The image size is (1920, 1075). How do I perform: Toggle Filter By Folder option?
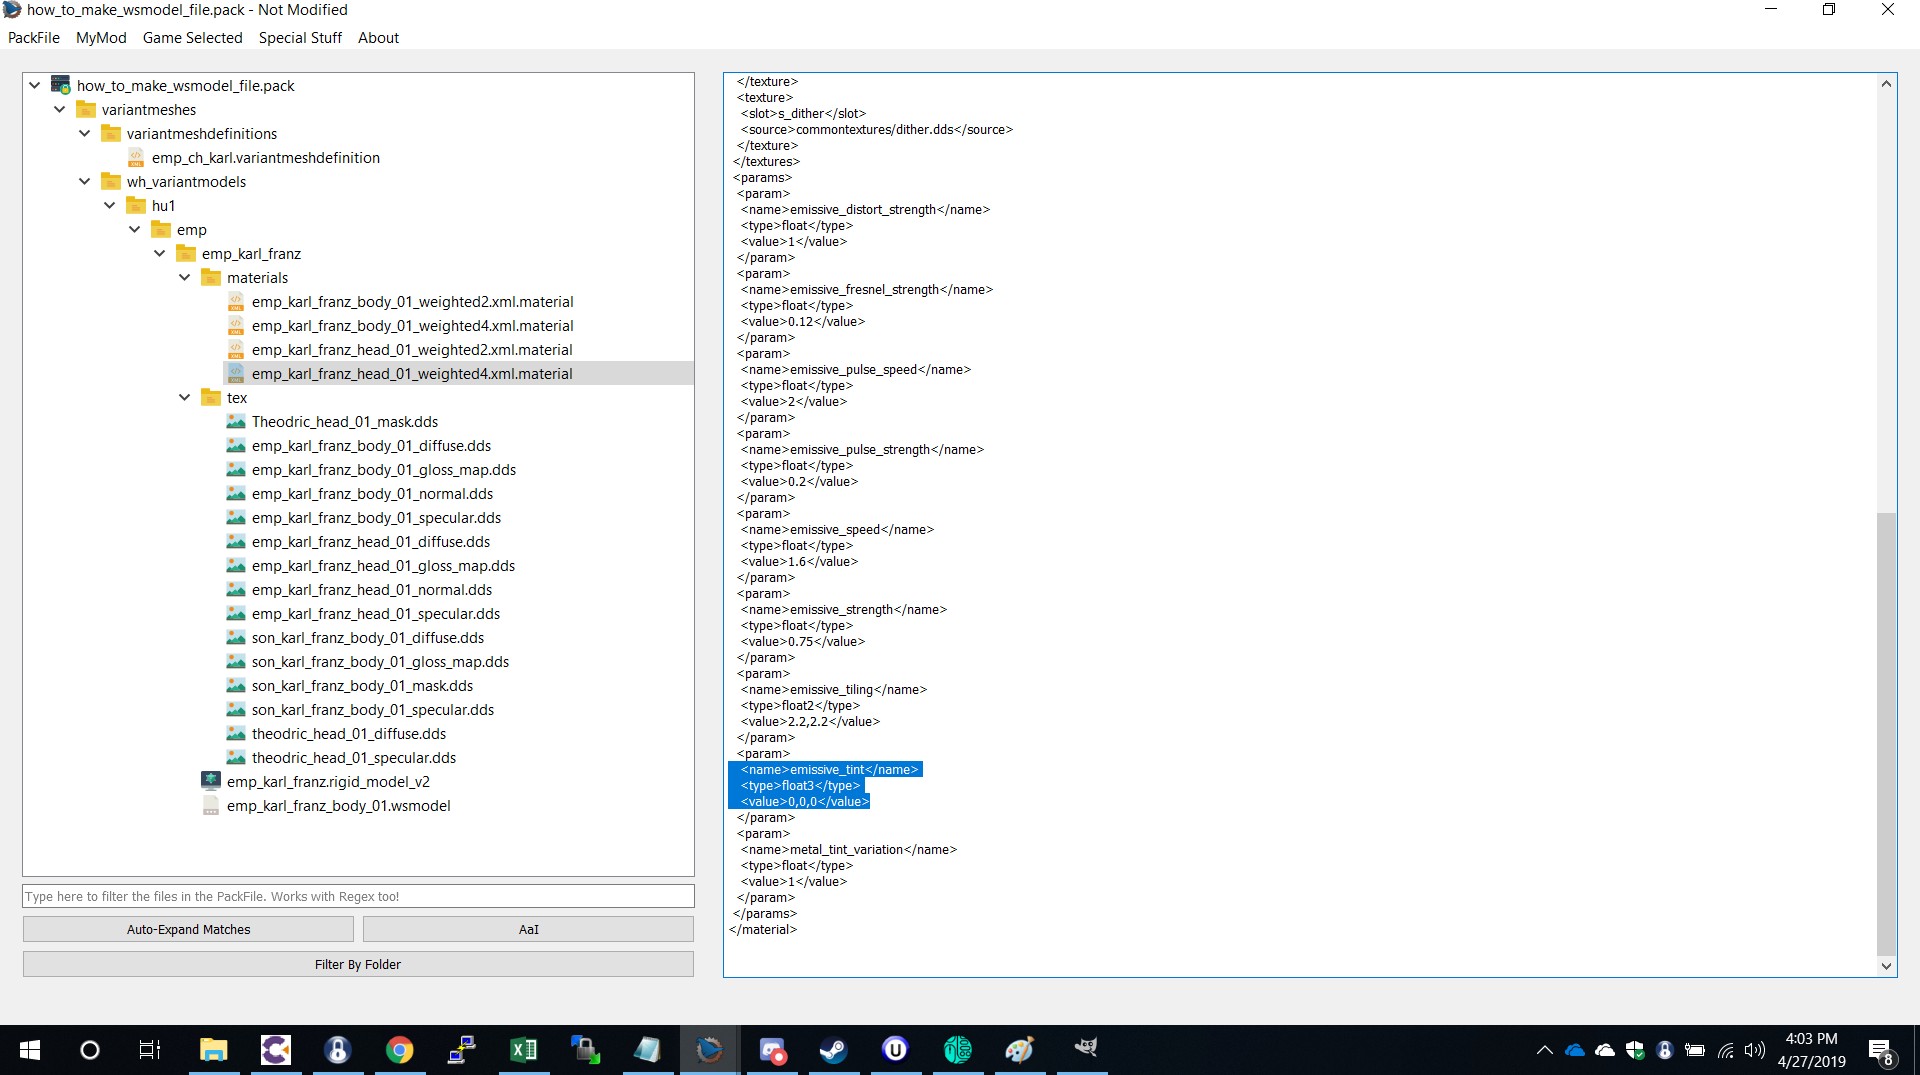pyautogui.click(x=358, y=964)
